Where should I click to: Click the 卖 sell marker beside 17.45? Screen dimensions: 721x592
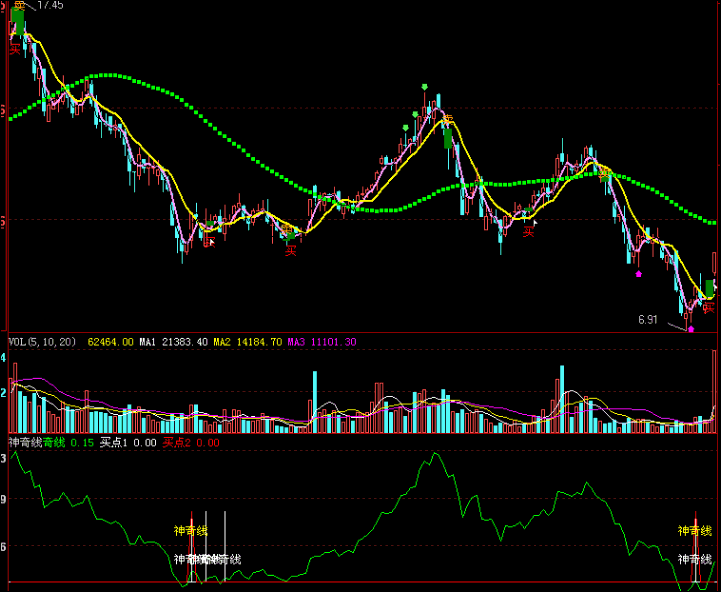tap(18, 6)
